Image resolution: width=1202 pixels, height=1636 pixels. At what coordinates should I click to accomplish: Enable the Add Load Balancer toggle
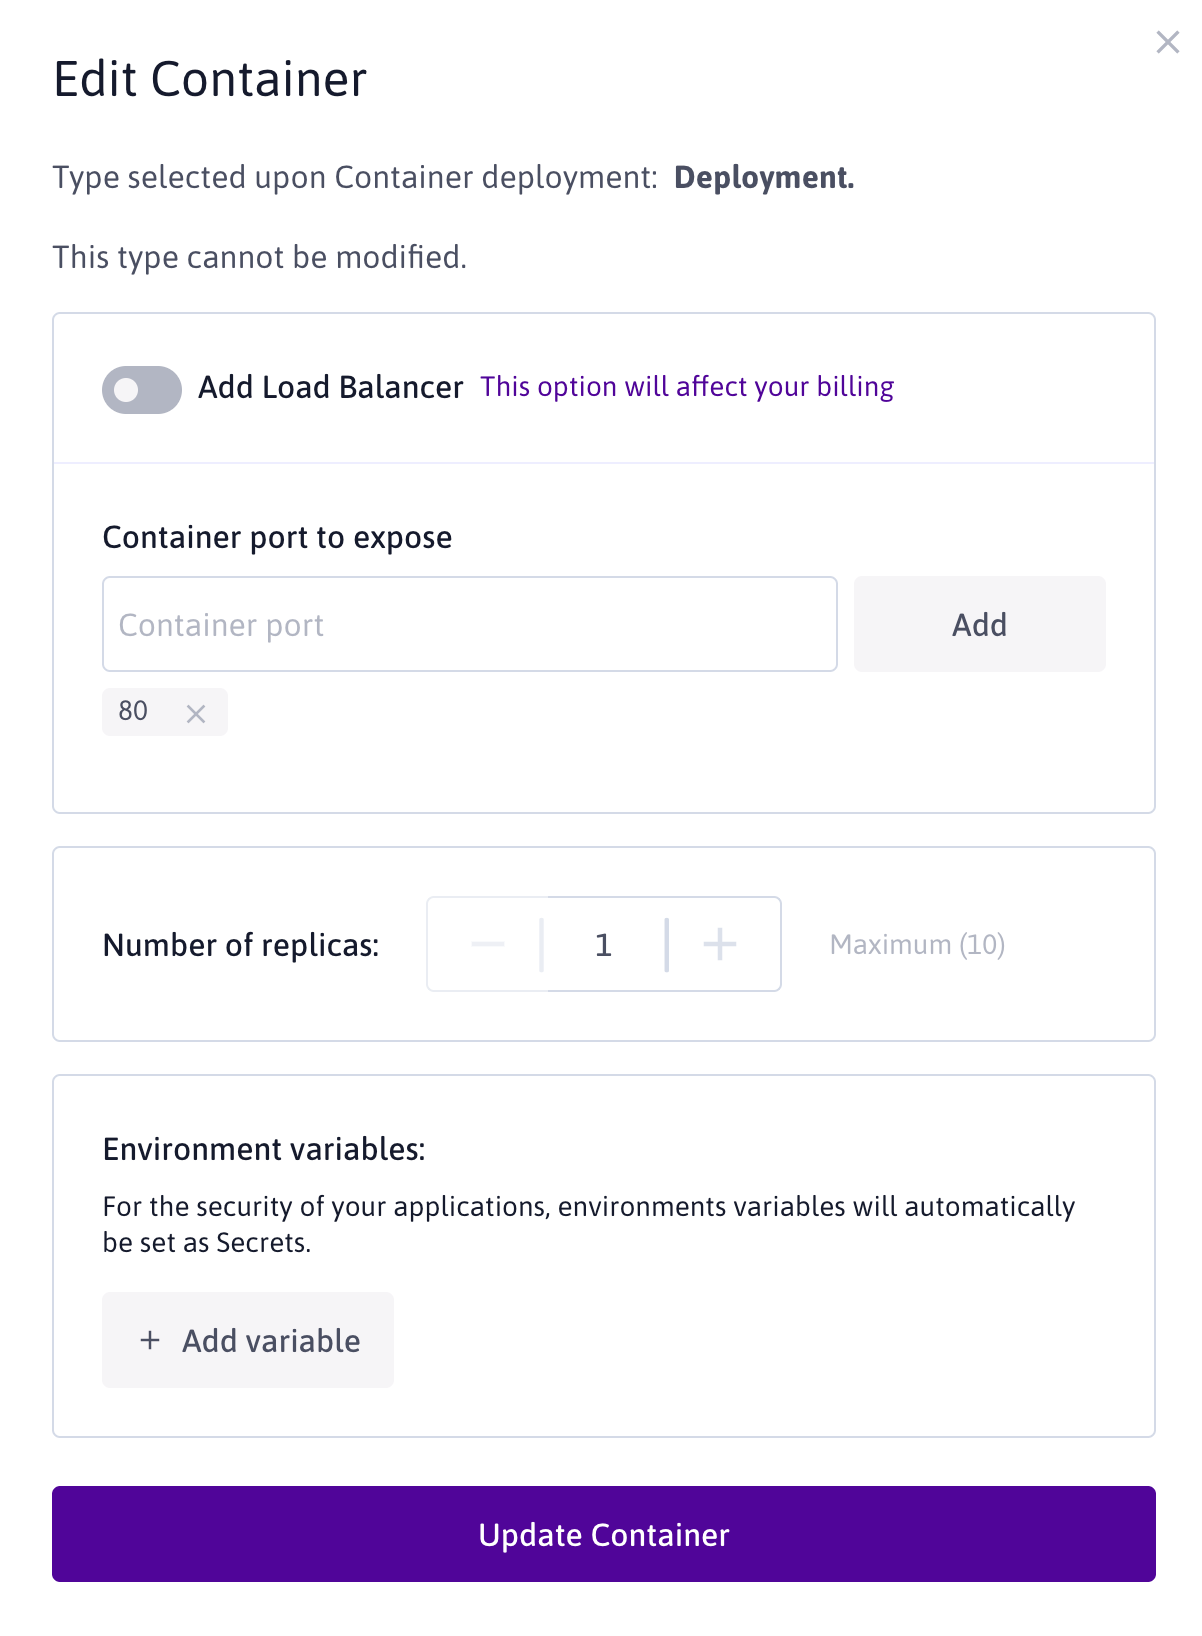[142, 389]
